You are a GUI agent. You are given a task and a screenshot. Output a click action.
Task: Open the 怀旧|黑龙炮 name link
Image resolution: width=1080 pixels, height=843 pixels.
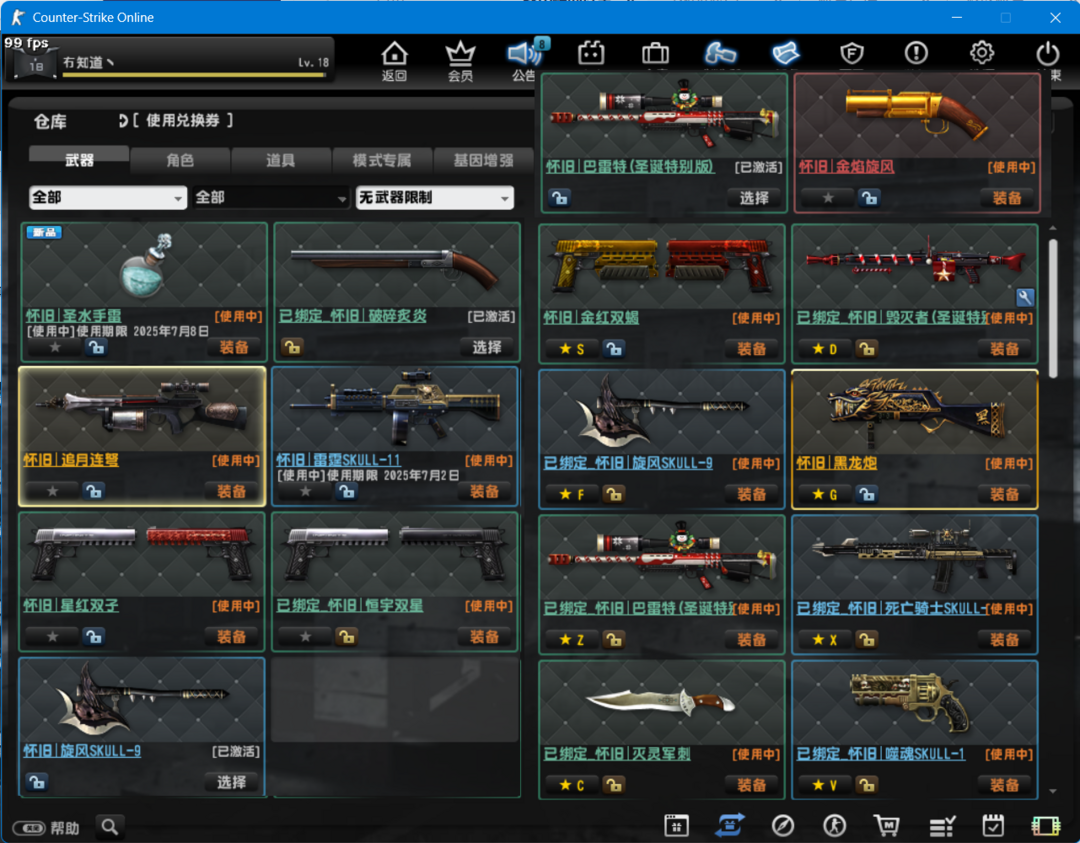[x=837, y=464]
